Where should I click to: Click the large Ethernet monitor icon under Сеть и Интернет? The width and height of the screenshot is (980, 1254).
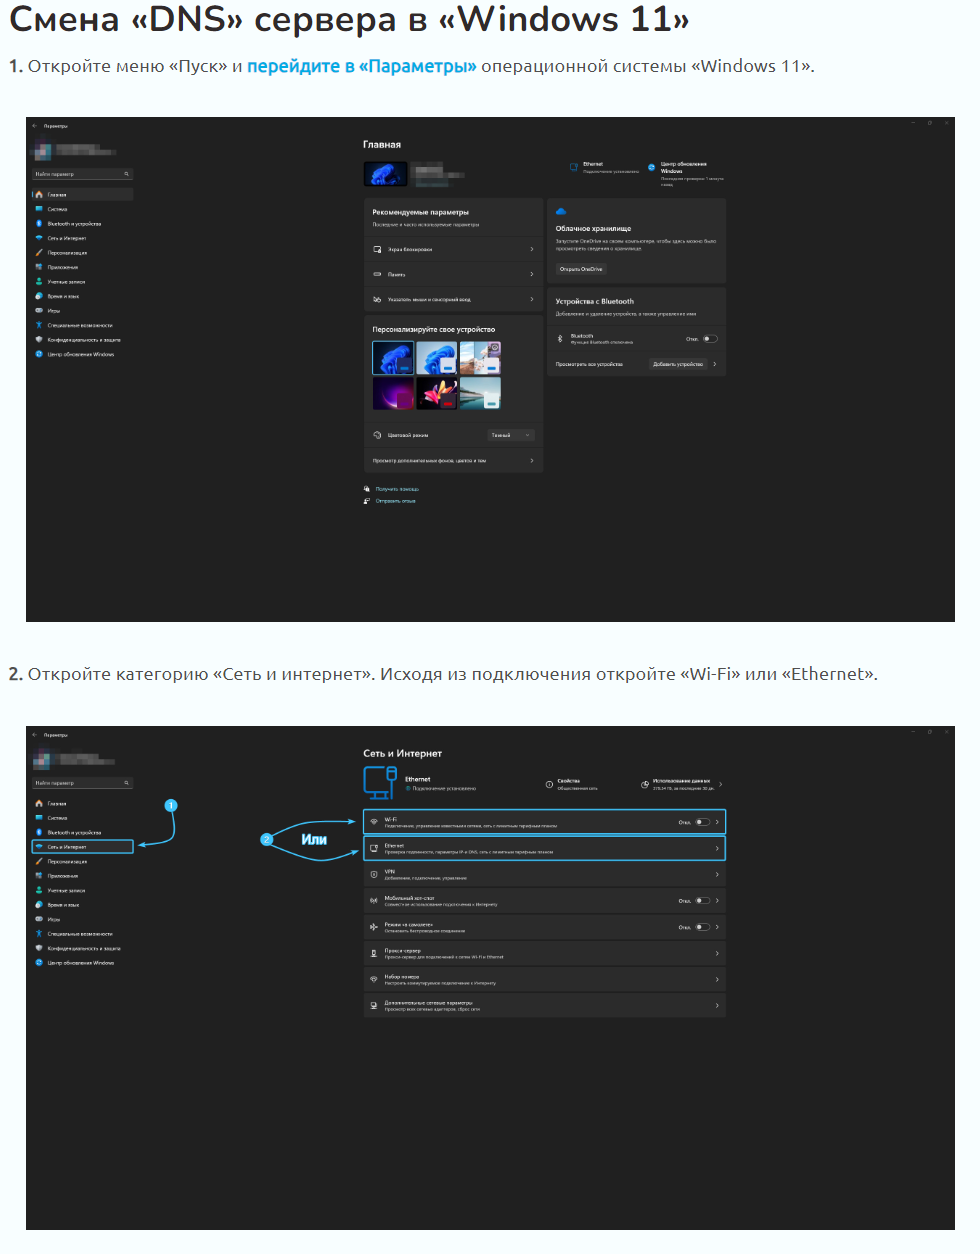tap(380, 783)
